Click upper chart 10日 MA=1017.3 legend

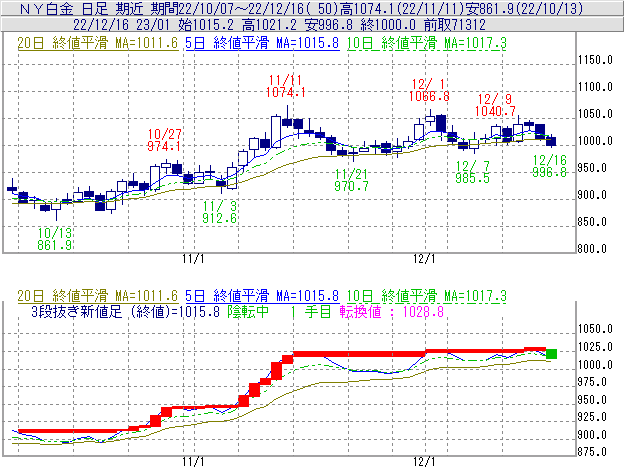coord(427,43)
